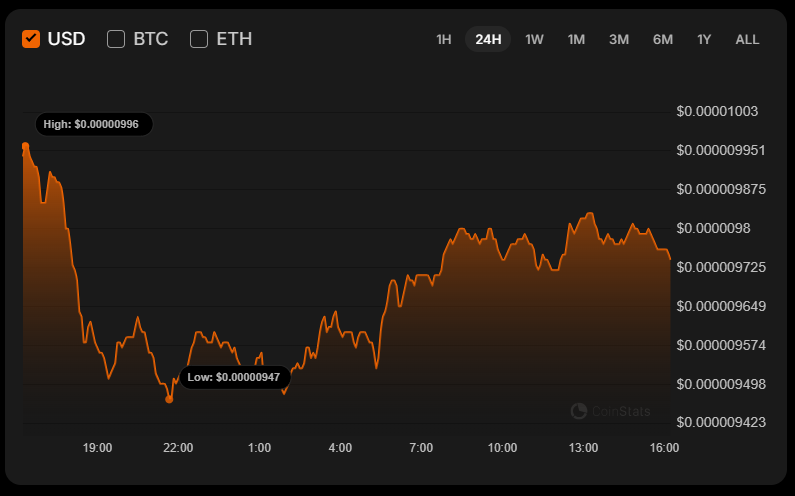Screen dimensions: 795x496
Task: Select the 3M time range
Action: (619, 40)
